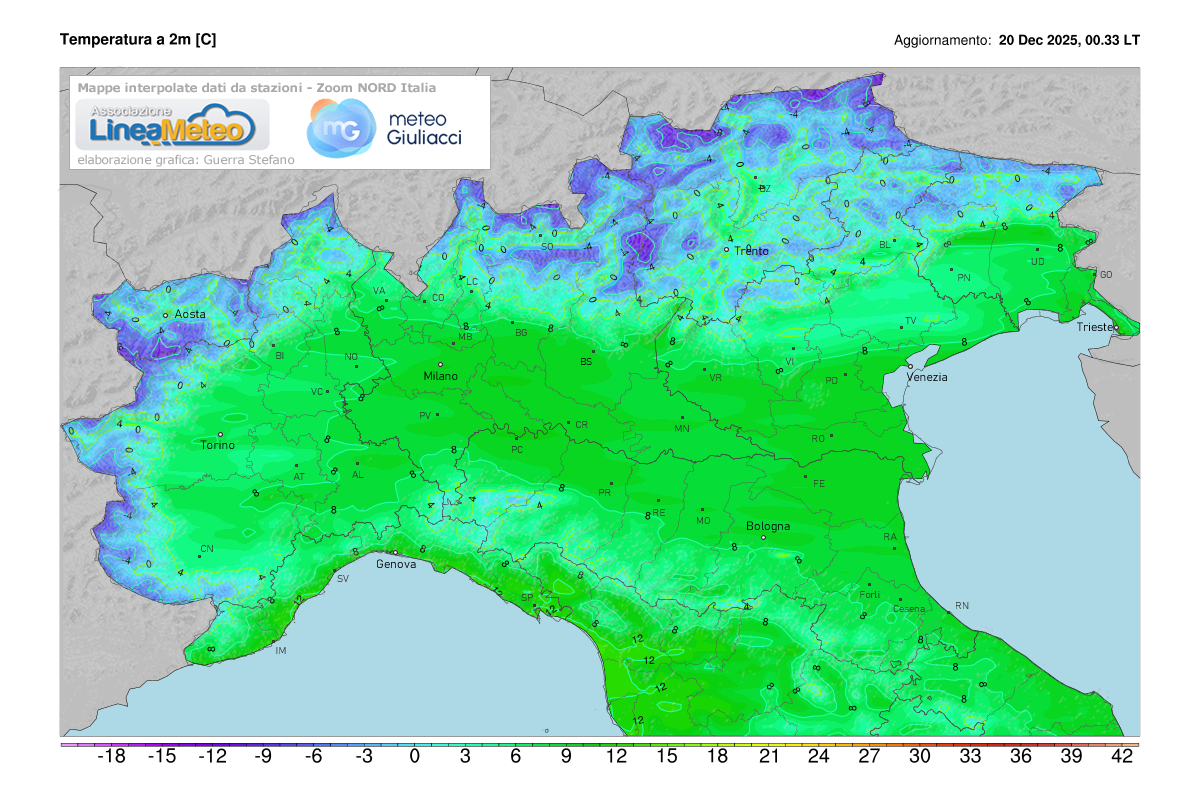Click the Temperatura a 2m title
Image resolution: width=1200 pixels, height=790 pixels.
[140, 41]
